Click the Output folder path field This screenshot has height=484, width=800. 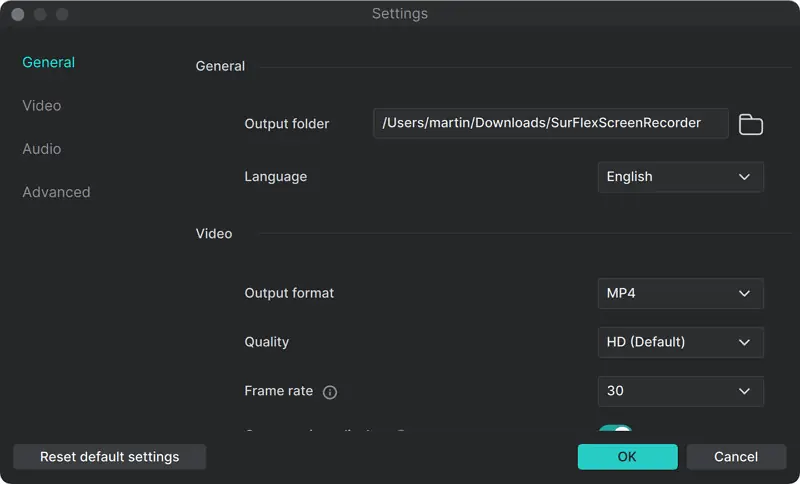click(551, 123)
